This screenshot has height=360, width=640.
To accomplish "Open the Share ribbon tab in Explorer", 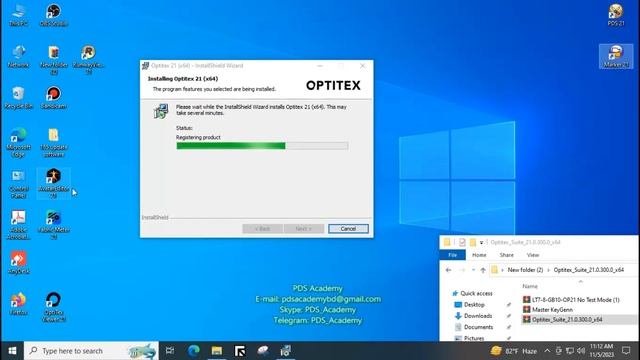I will [x=507, y=255].
